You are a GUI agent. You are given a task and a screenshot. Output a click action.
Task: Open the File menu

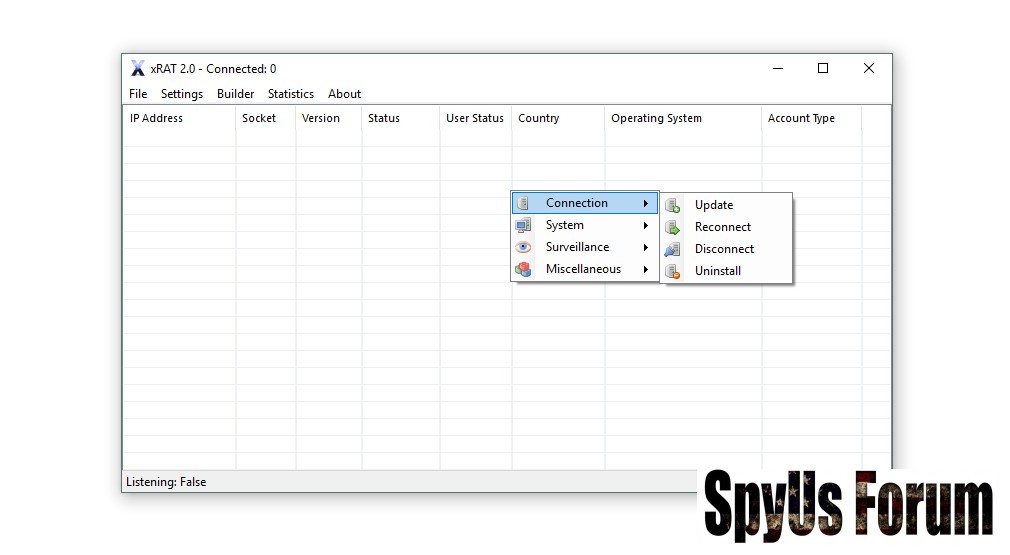point(138,94)
